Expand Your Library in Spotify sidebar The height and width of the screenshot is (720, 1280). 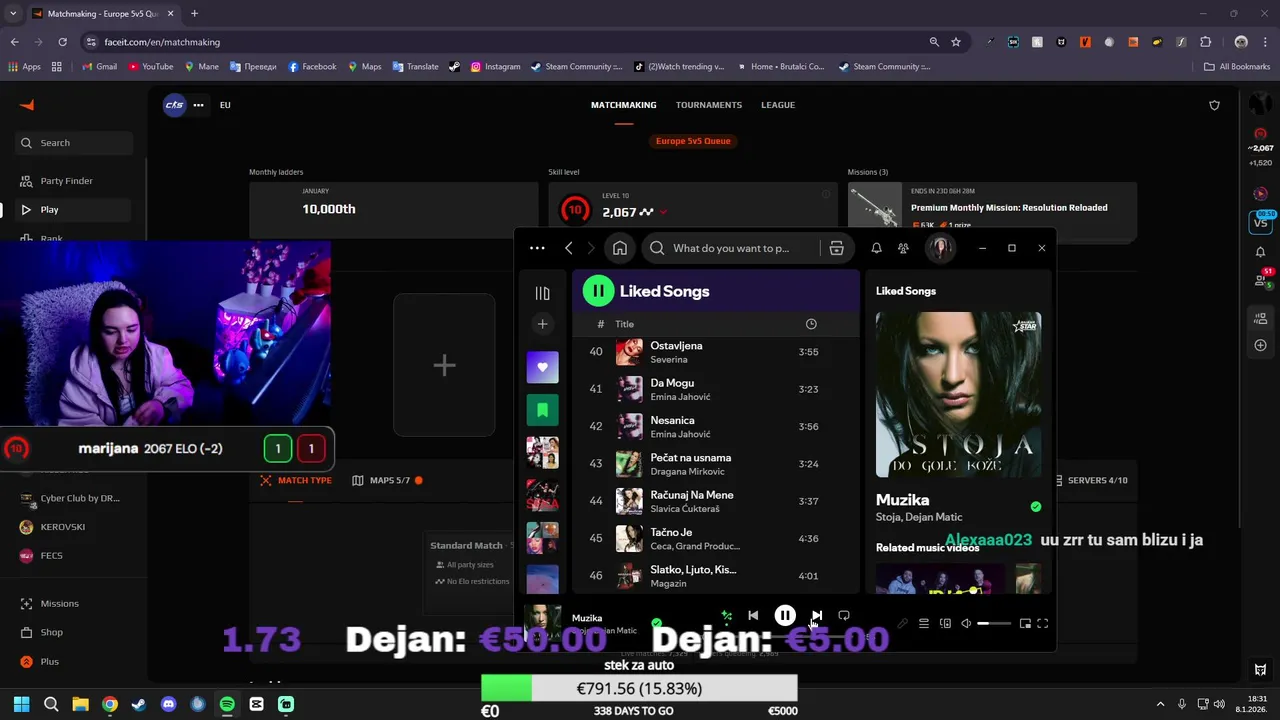pos(542,293)
